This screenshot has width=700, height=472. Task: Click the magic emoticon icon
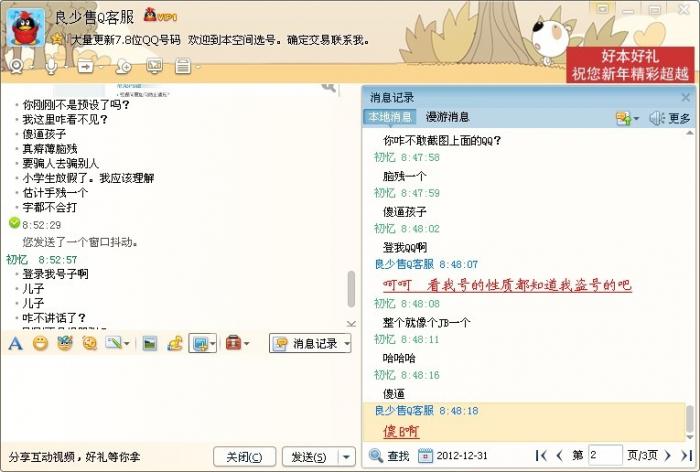coord(65,343)
